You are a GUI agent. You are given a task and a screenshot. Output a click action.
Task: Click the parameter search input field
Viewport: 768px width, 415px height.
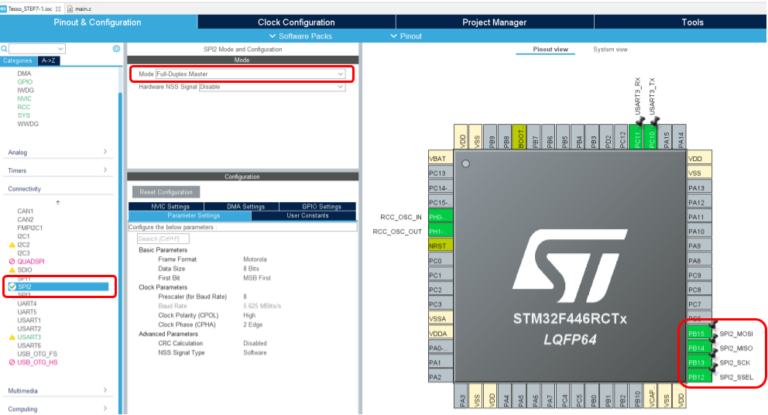(162, 238)
